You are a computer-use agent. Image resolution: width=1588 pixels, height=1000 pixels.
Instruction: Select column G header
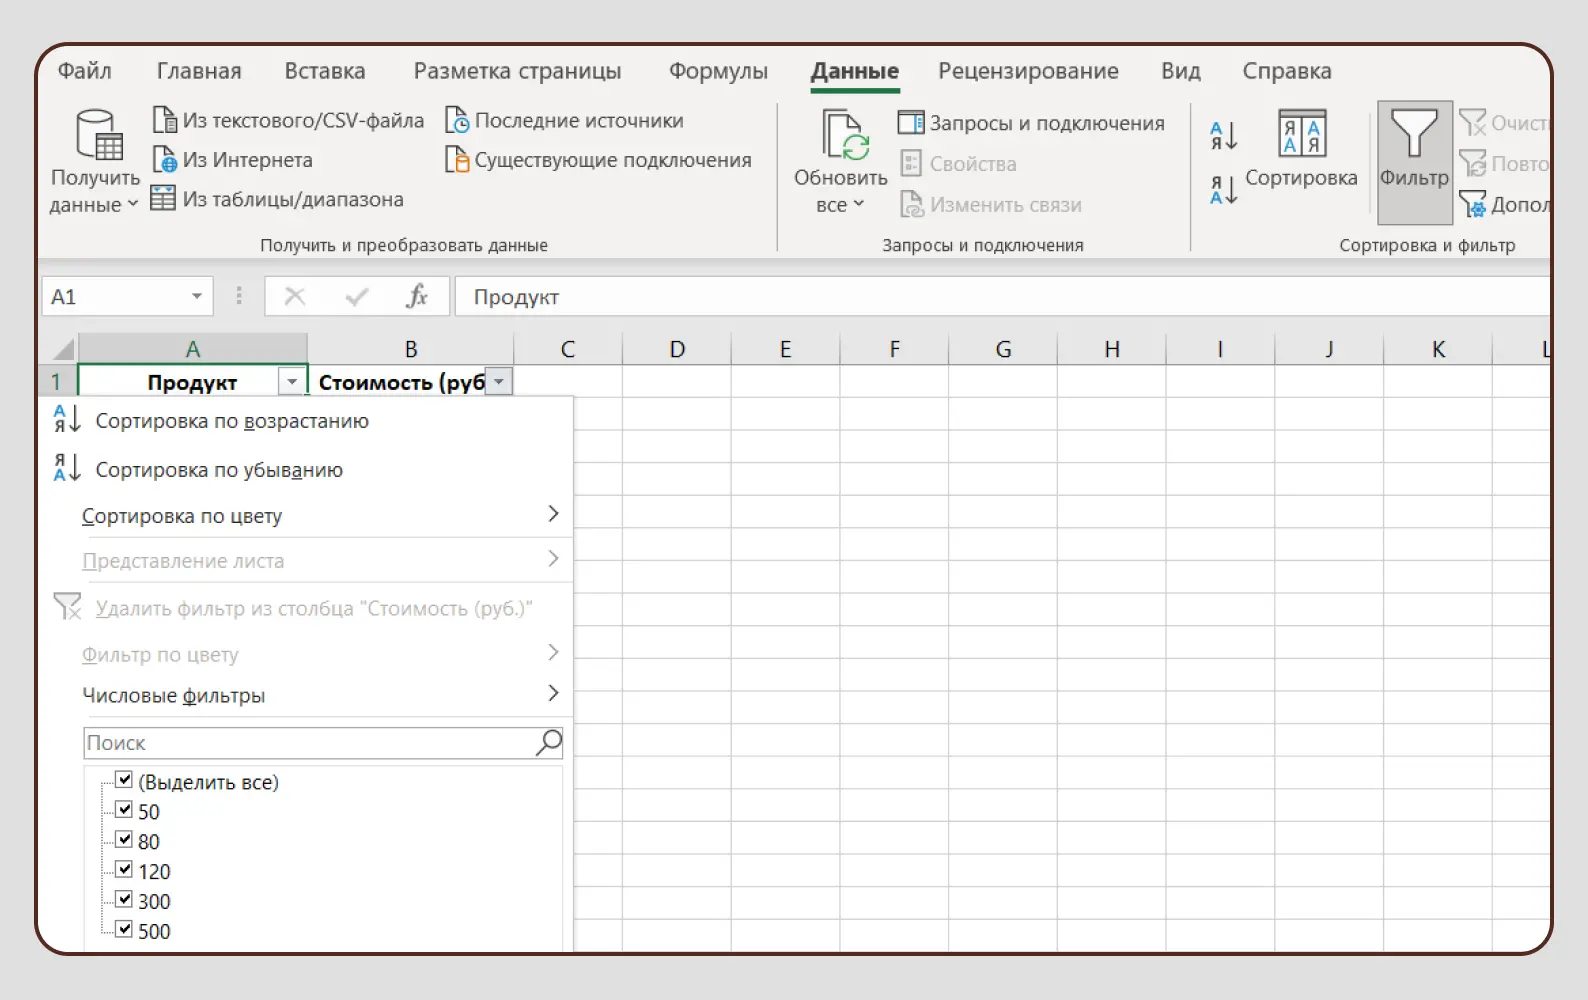click(x=1003, y=349)
